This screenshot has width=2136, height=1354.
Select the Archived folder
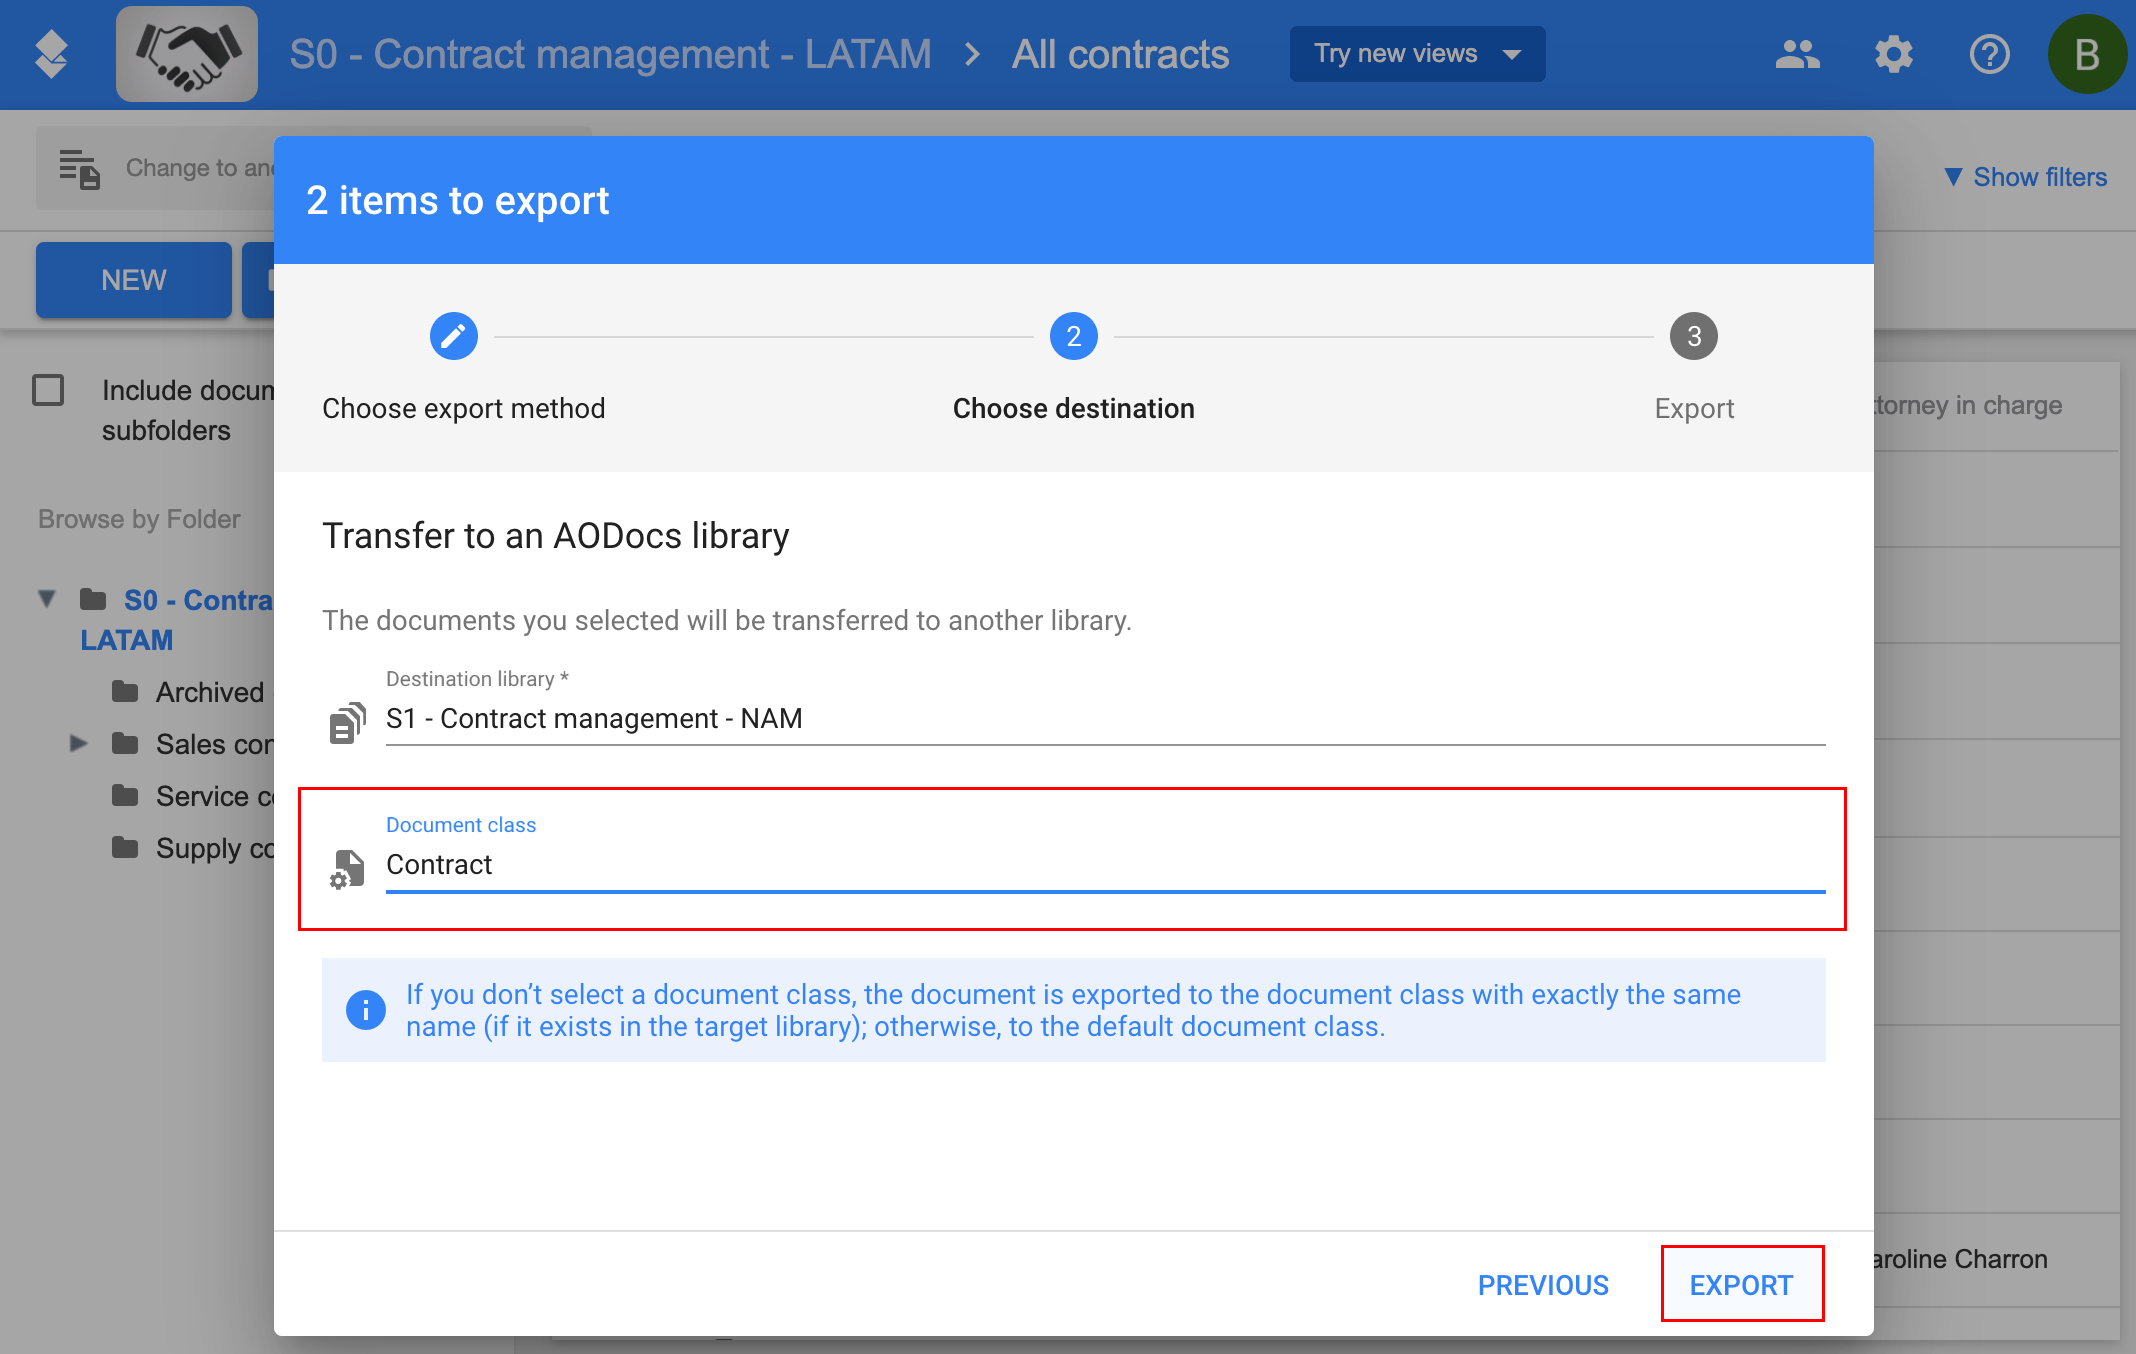pyautogui.click(x=209, y=692)
